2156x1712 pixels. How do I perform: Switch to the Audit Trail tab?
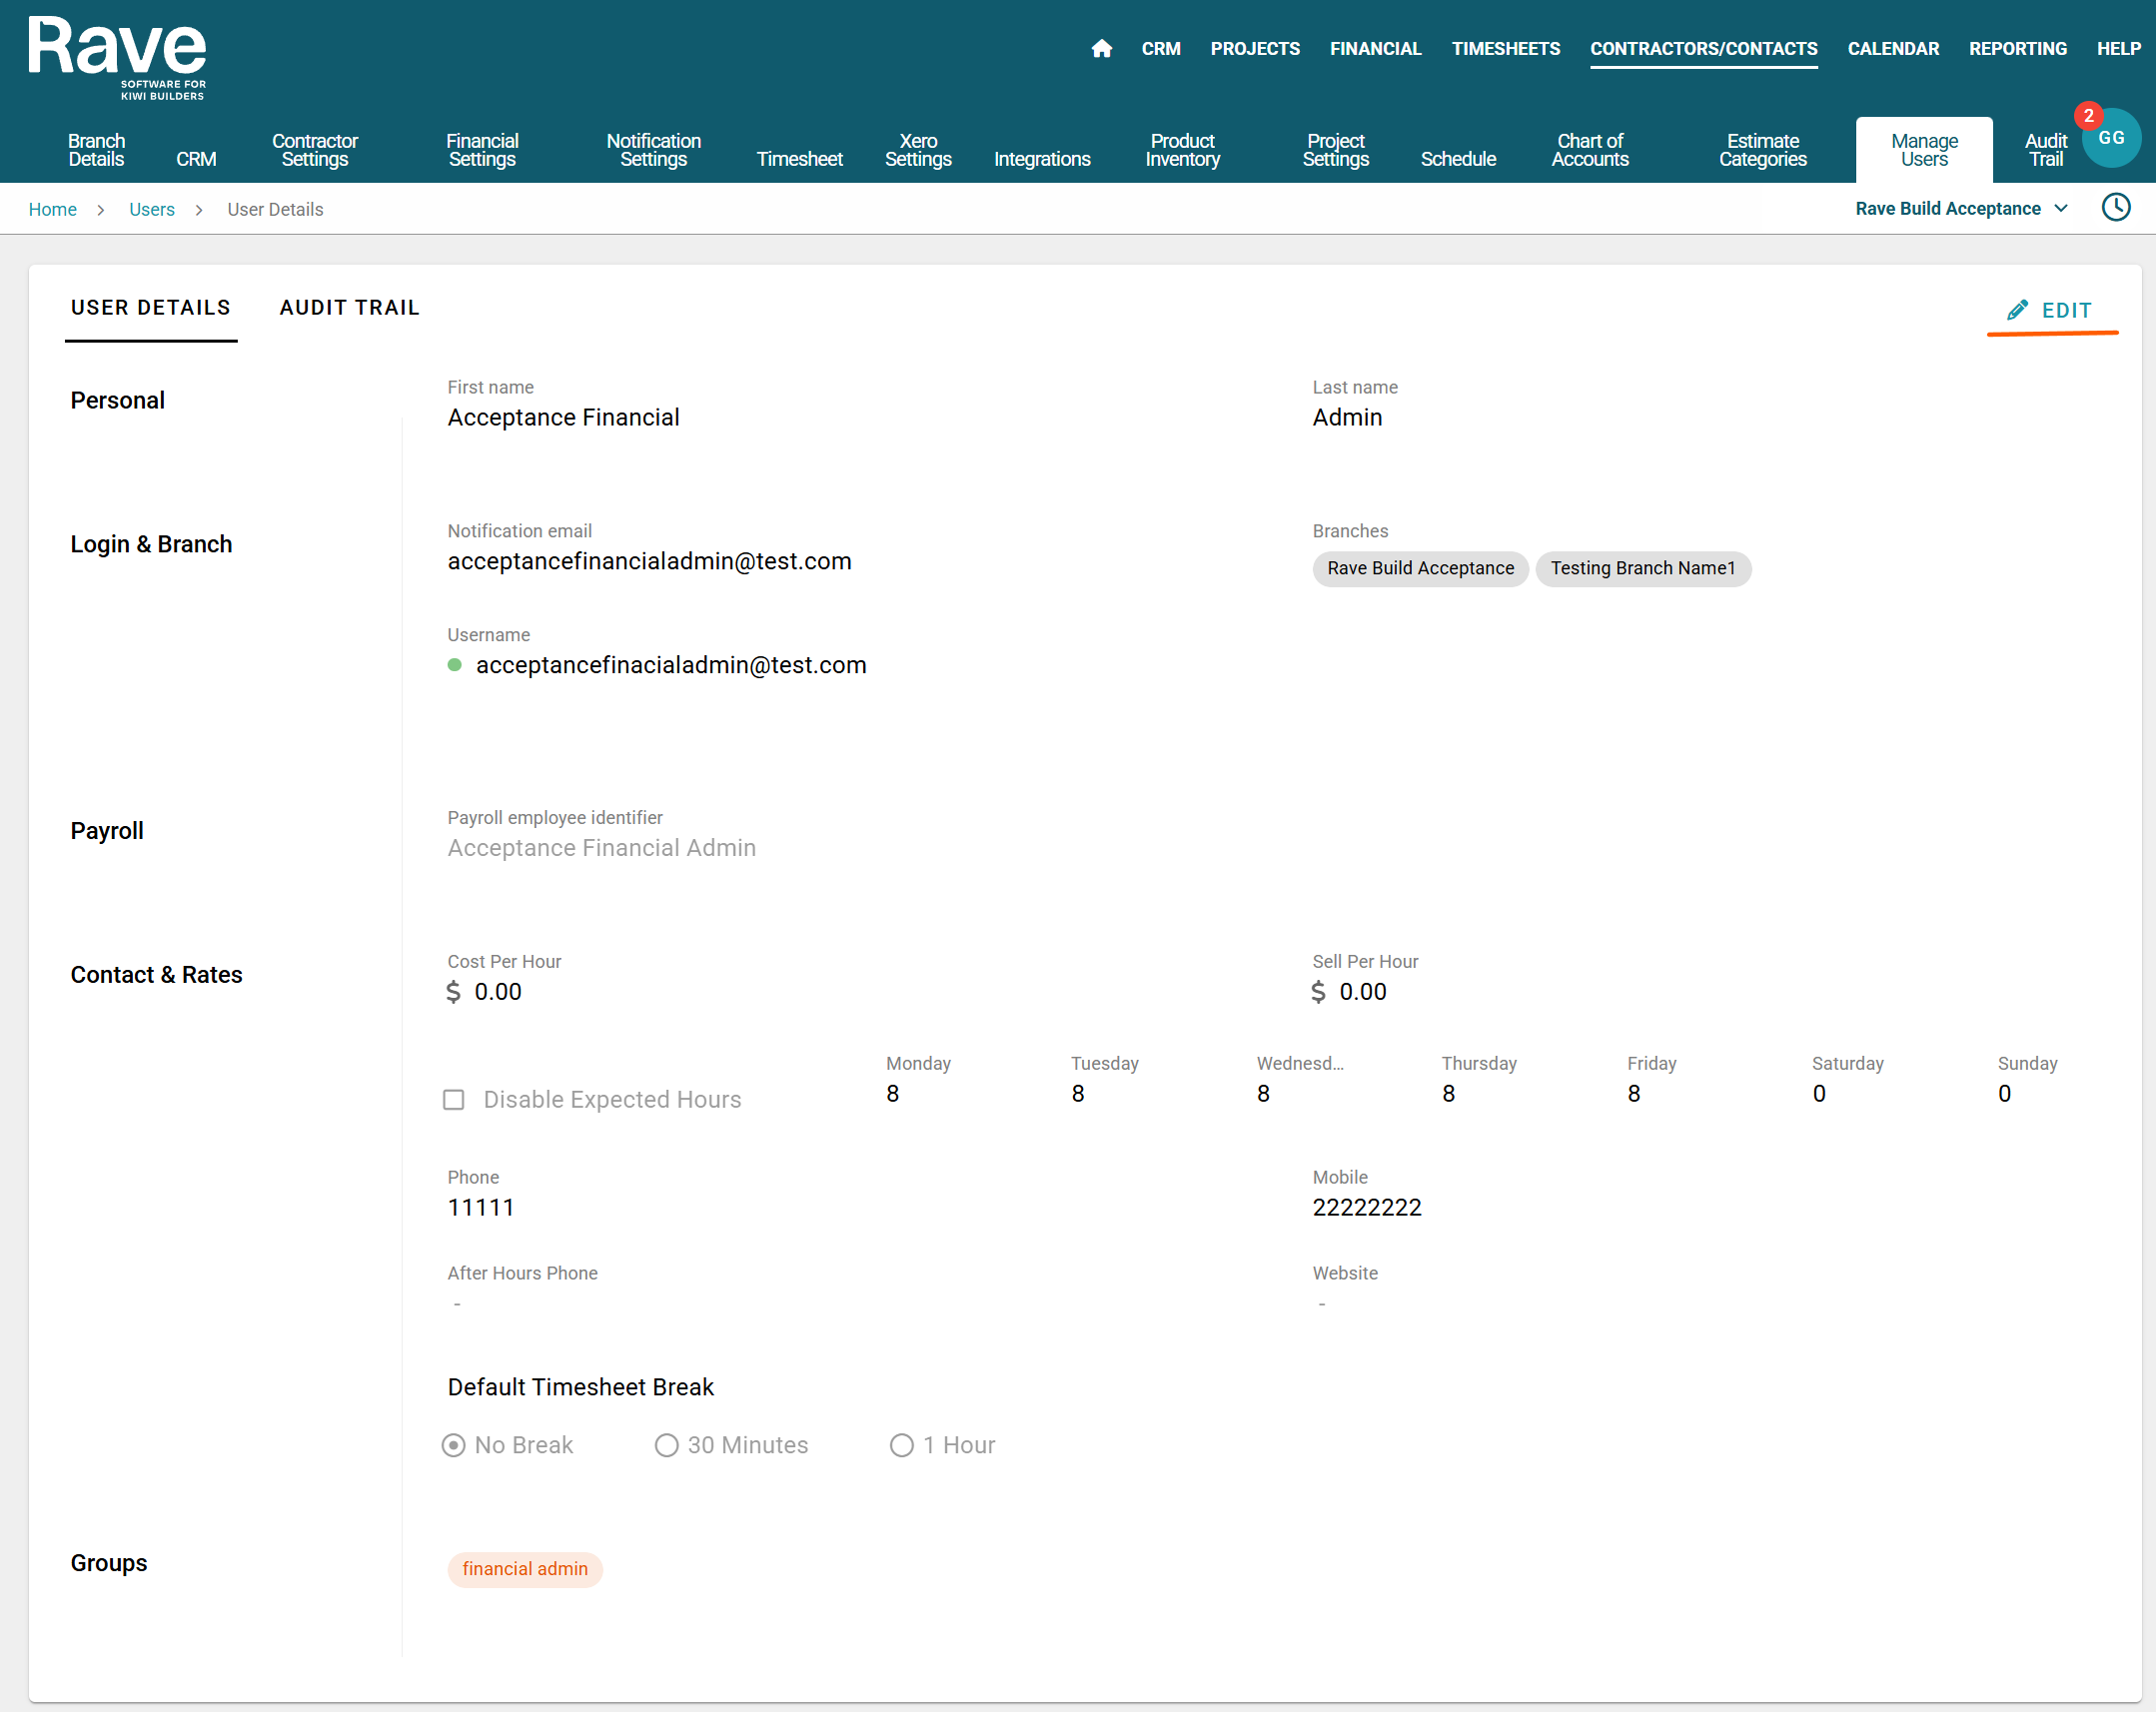point(349,308)
